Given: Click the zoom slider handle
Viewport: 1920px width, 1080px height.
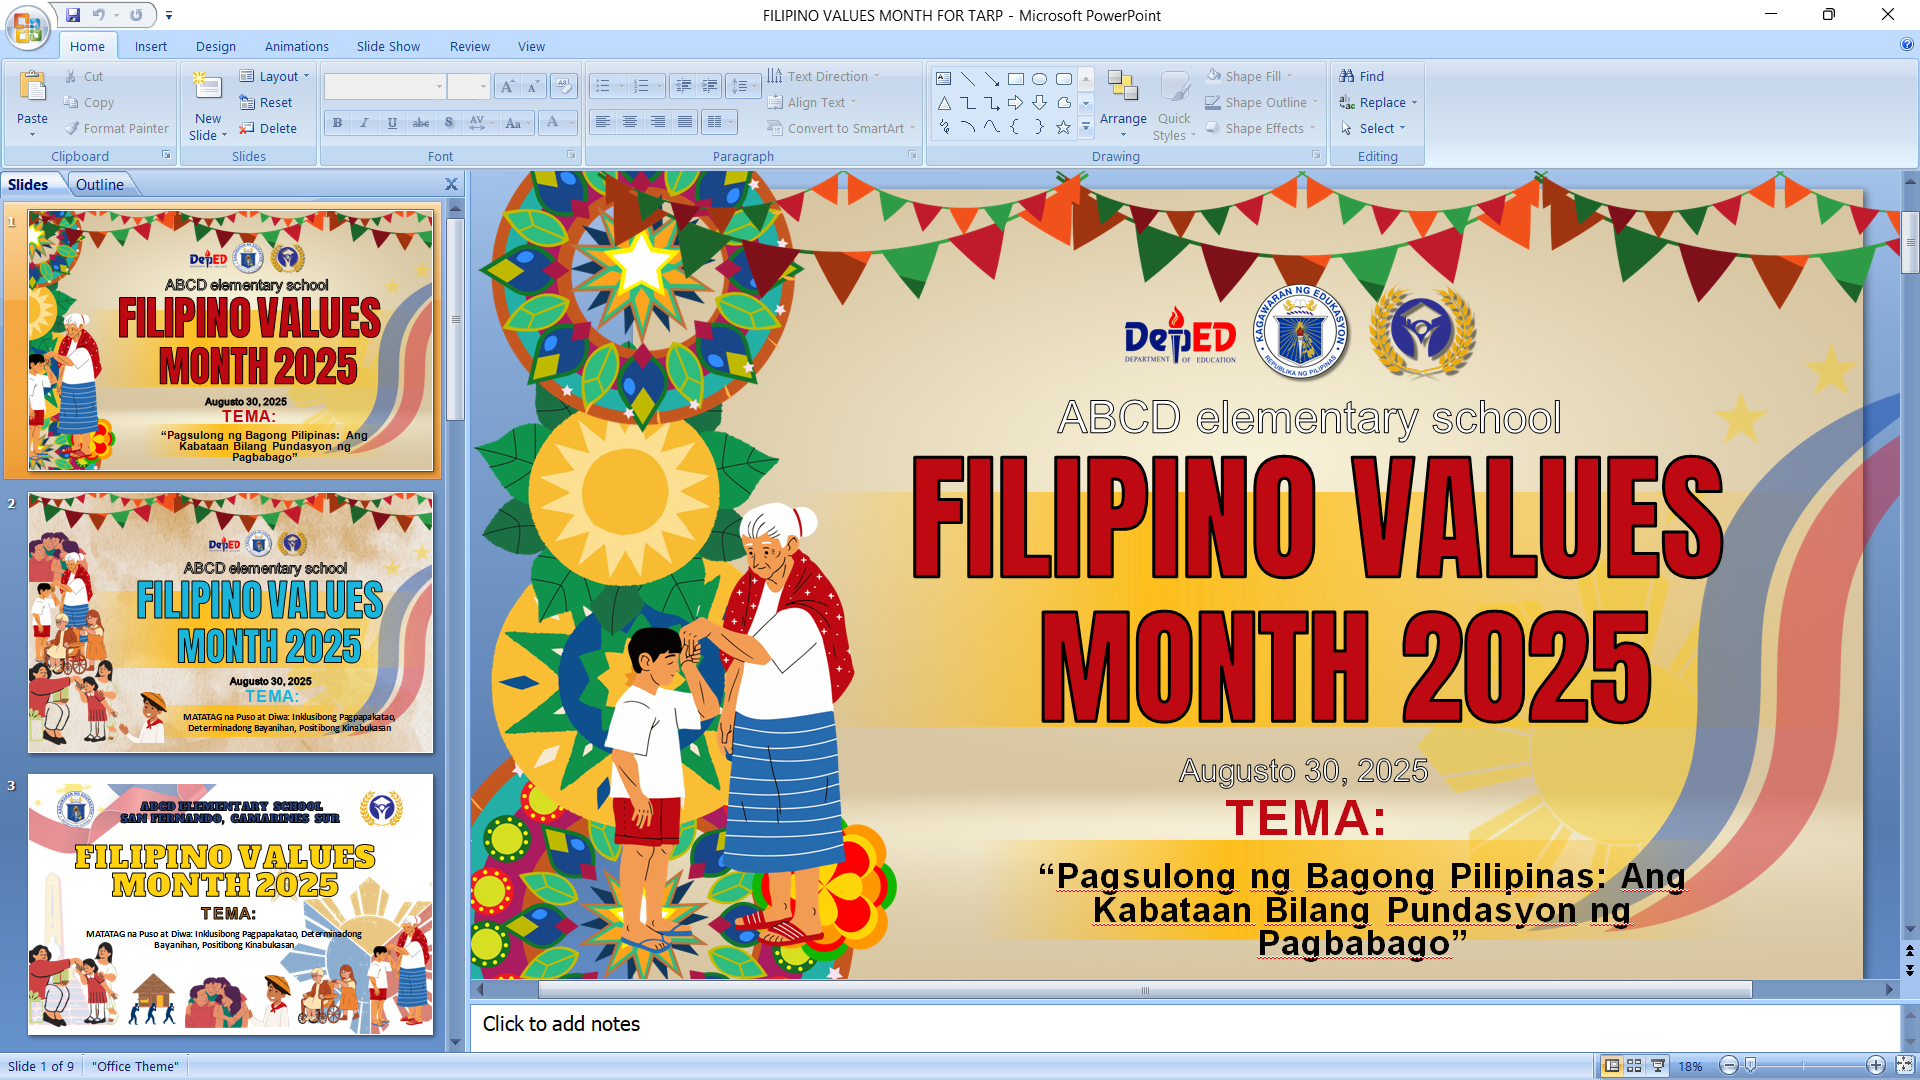Looking at the screenshot, I should [1750, 1066].
